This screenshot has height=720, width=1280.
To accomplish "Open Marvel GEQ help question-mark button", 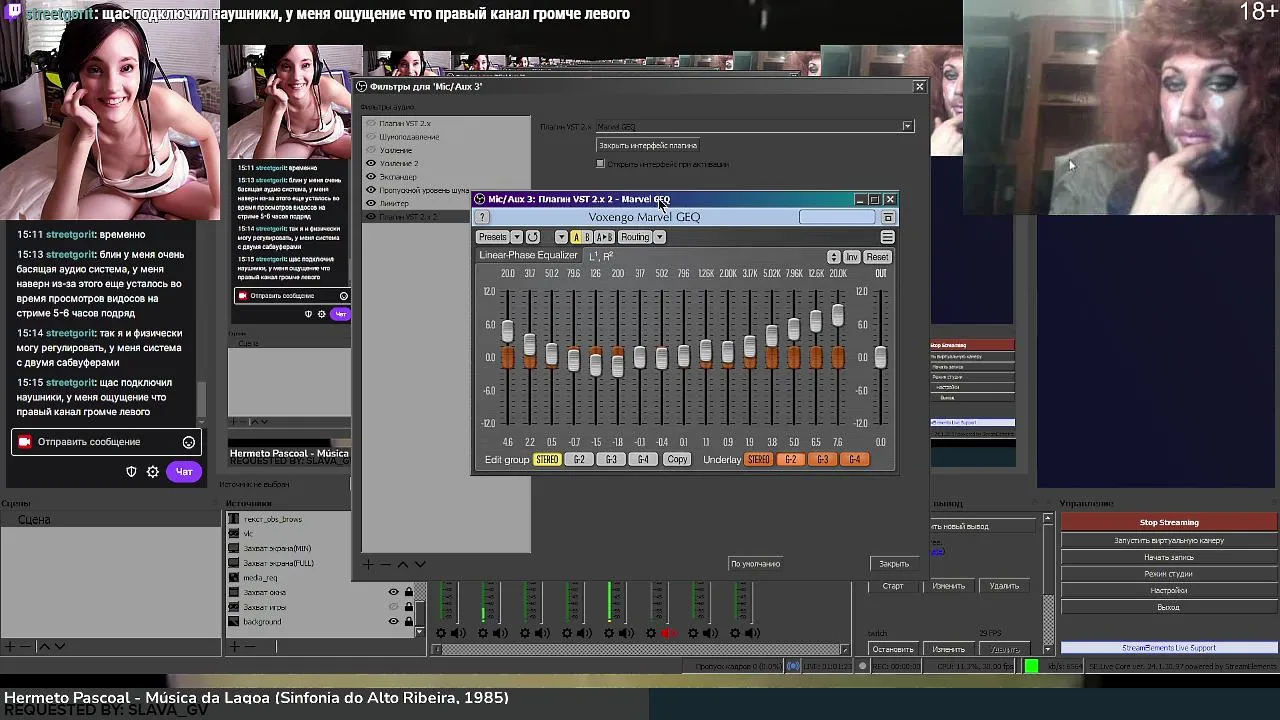I will (483, 217).
